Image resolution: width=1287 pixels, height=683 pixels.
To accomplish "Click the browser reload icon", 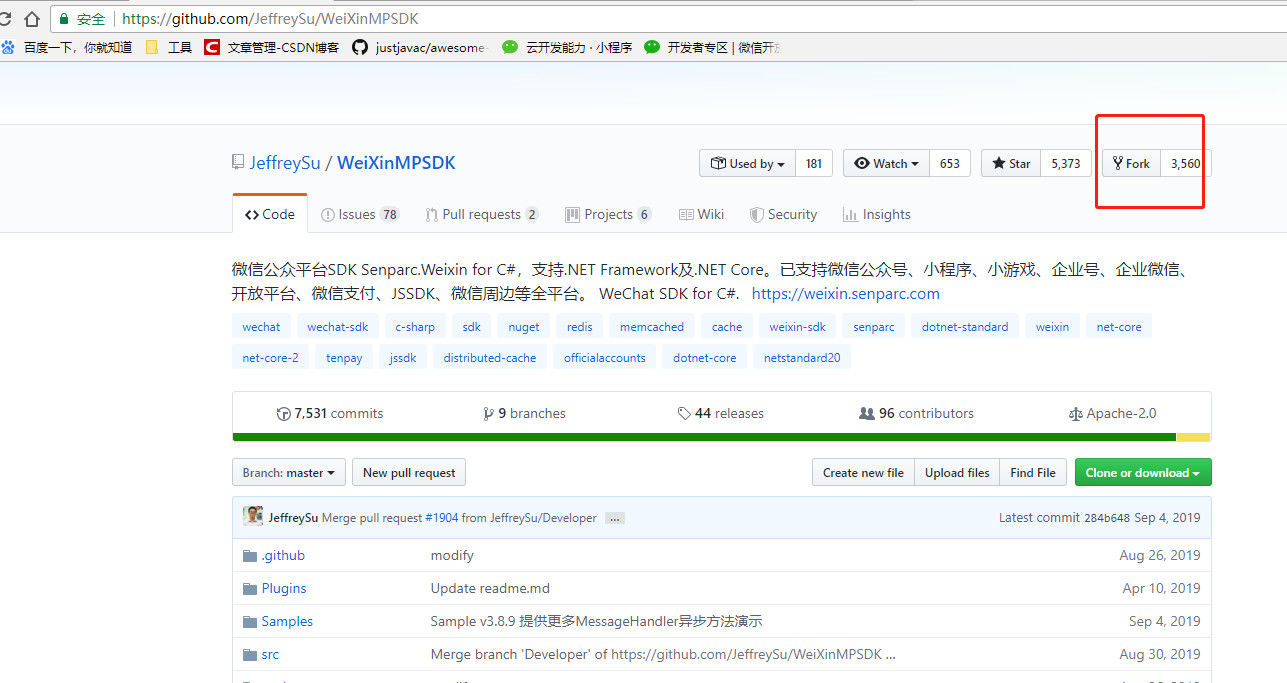I will click(x=4, y=18).
